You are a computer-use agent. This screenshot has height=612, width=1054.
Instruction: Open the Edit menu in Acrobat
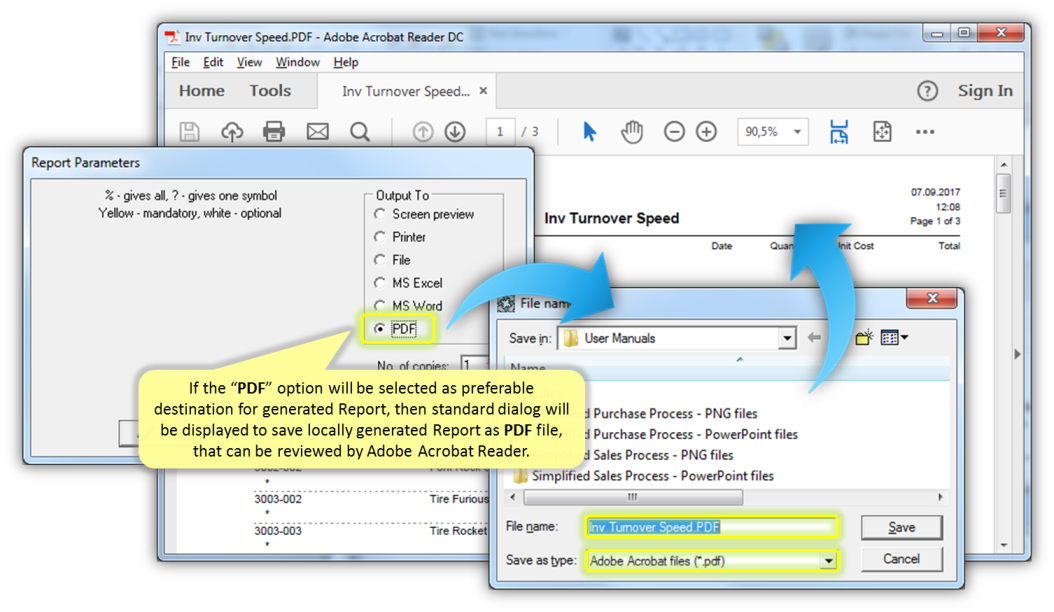pyautogui.click(x=213, y=62)
